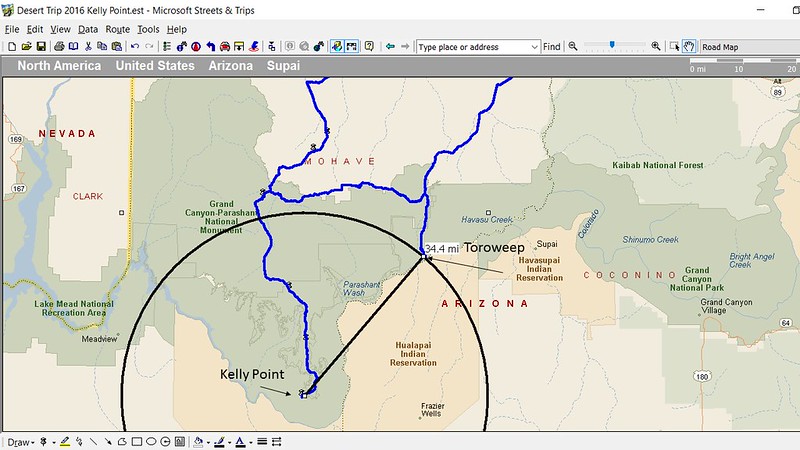Image resolution: width=800 pixels, height=450 pixels.
Task: Save the map with the floppy disk icon
Action: tap(41, 46)
